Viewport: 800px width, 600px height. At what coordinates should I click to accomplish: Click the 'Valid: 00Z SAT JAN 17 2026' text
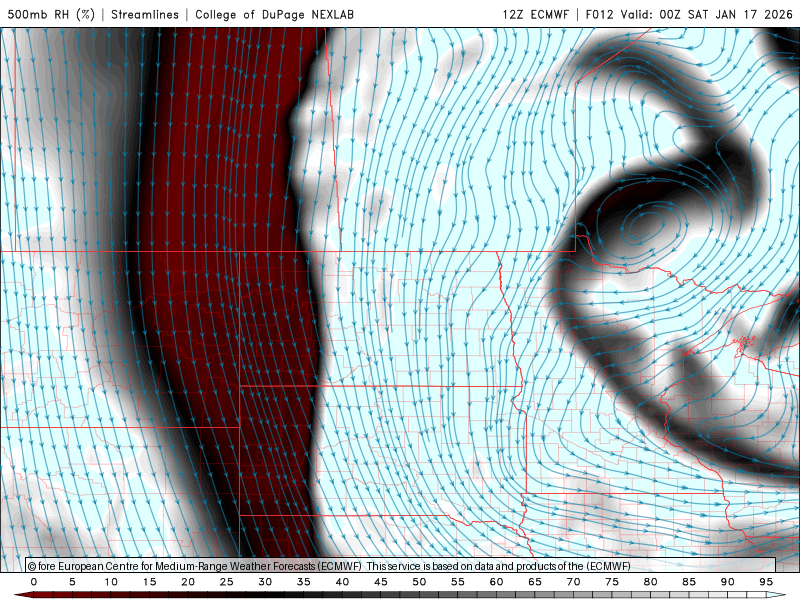pyautogui.click(x=707, y=14)
